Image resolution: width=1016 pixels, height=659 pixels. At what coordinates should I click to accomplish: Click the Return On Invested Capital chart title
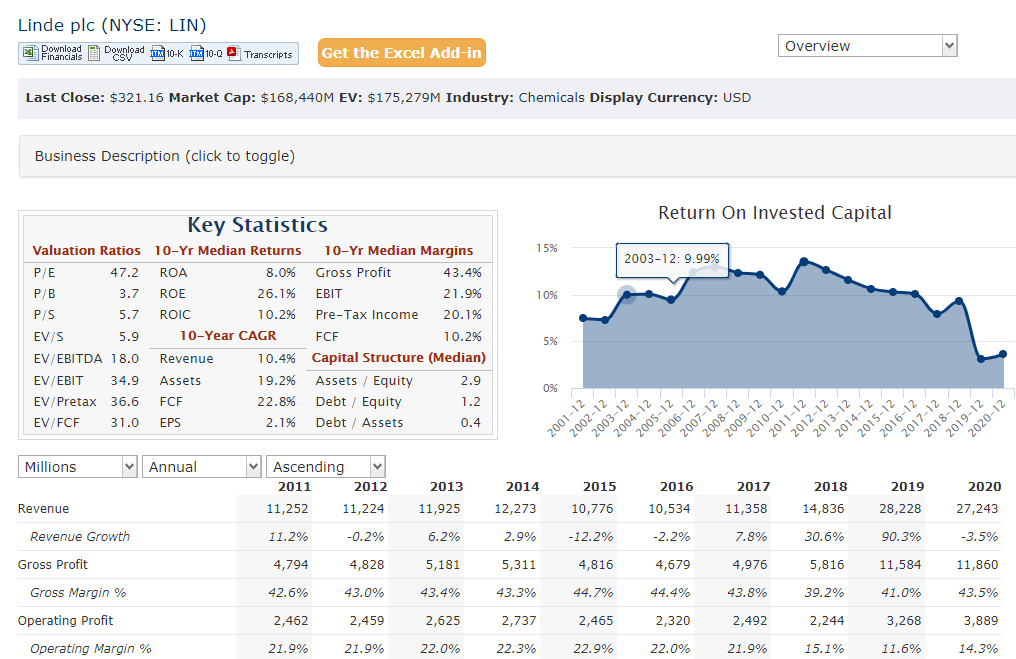point(775,213)
